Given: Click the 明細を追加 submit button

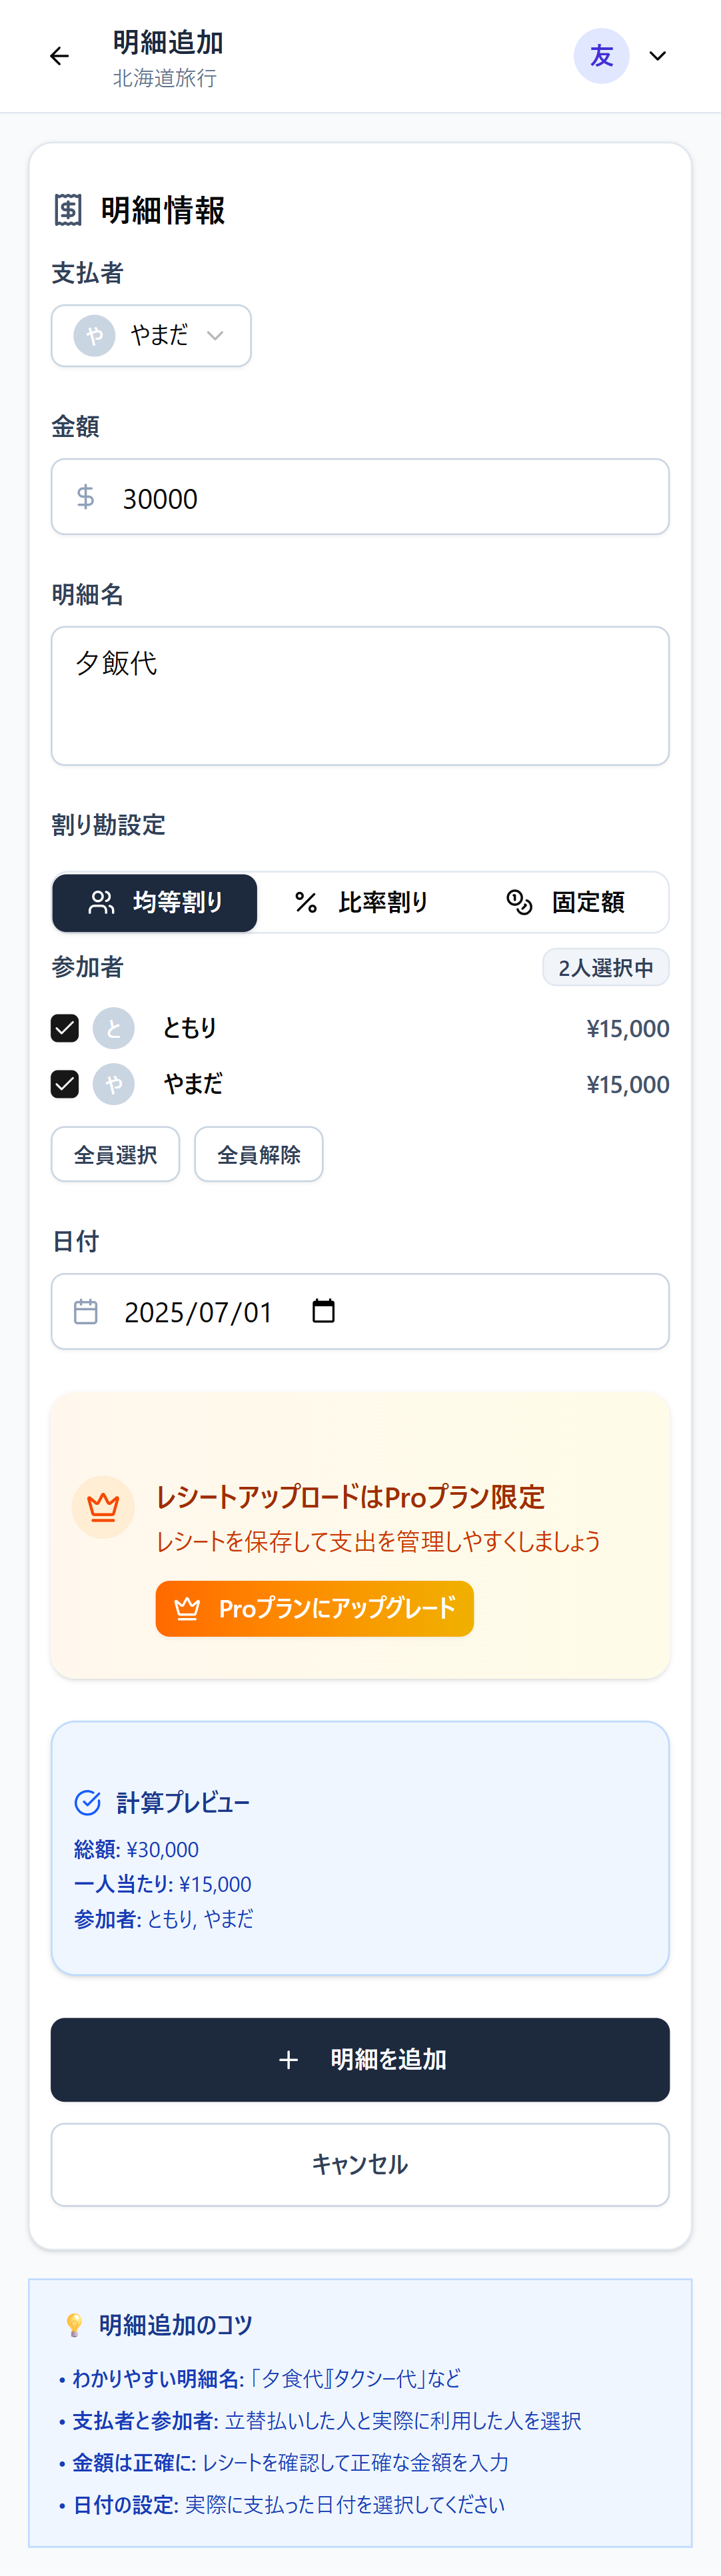Looking at the screenshot, I should [360, 2059].
